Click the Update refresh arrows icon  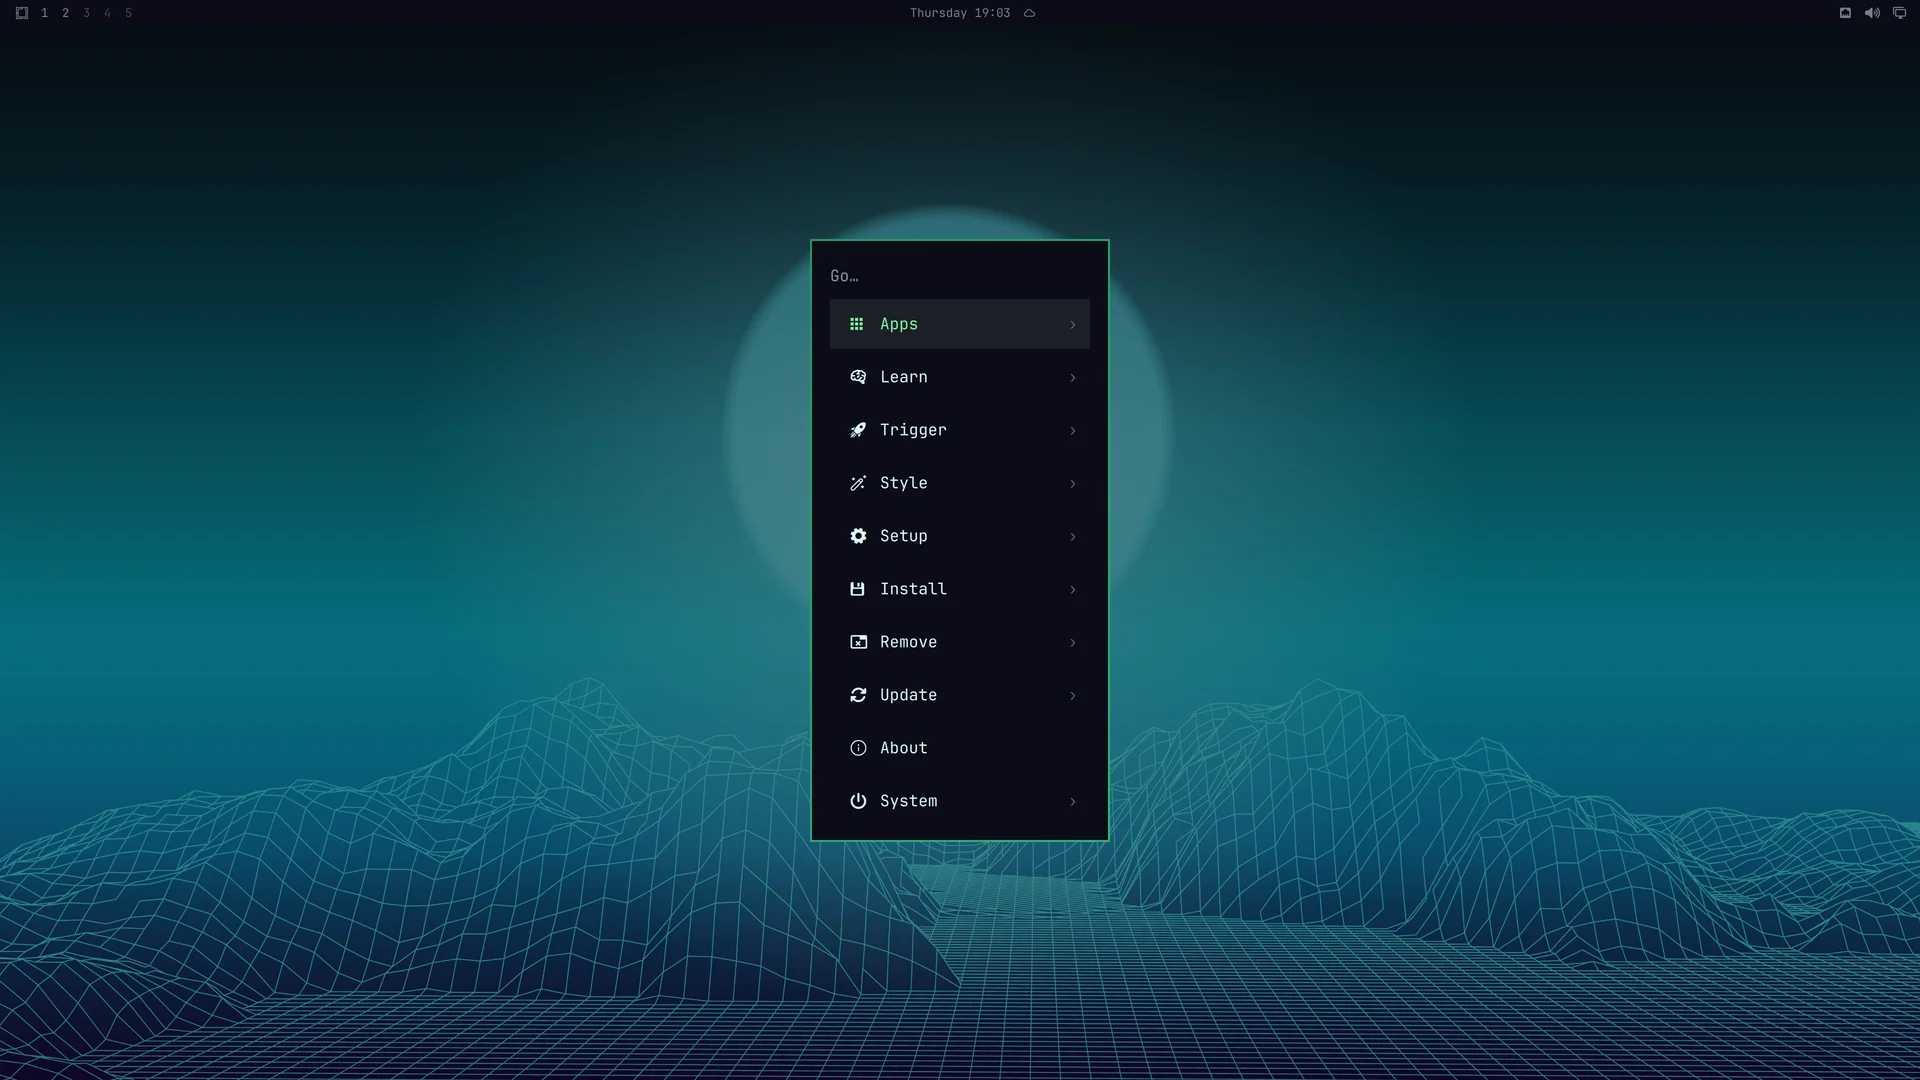(858, 695)
